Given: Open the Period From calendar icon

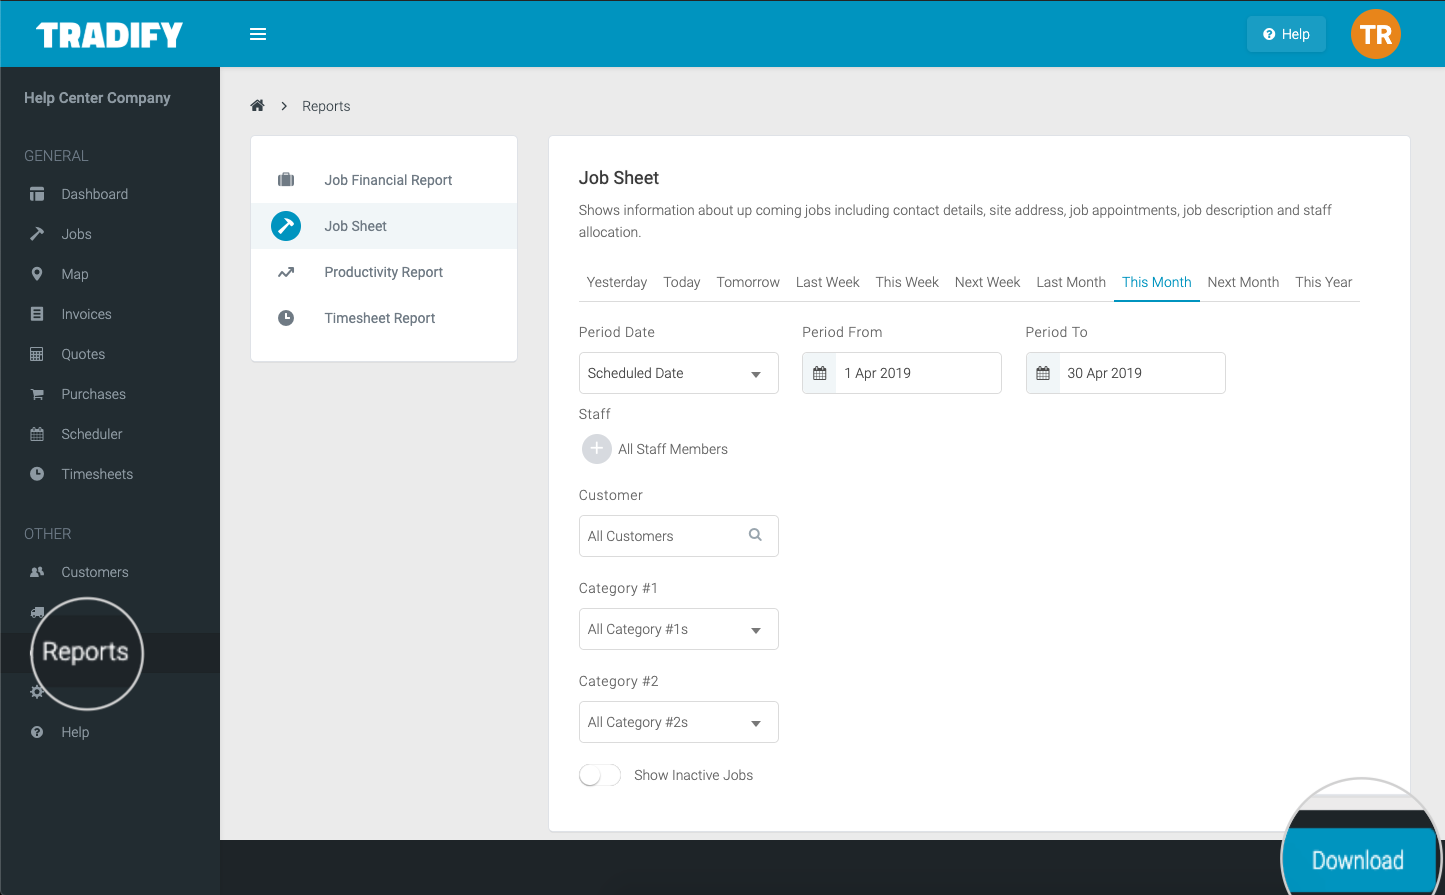Looking at the screenshot, I should (x=820, y=373).
